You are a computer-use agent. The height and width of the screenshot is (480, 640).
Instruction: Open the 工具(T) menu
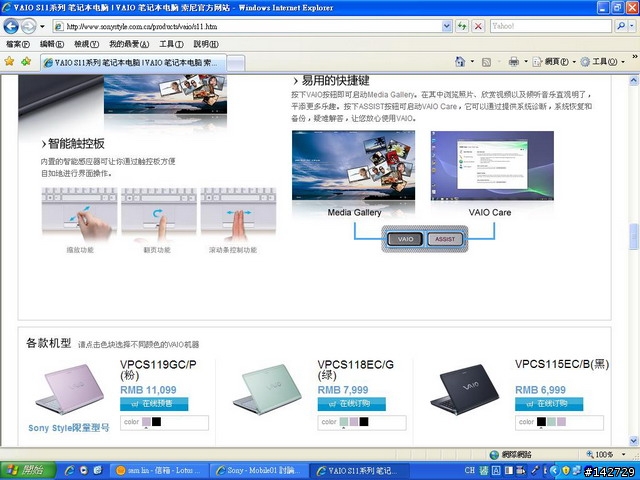[x=171, y=44]
